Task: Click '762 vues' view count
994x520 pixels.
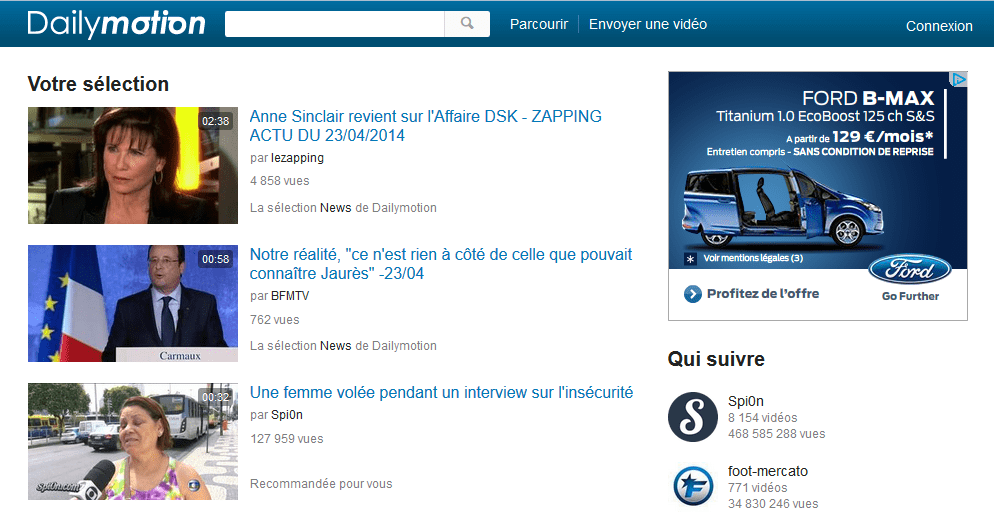Action: pos(274,320)
